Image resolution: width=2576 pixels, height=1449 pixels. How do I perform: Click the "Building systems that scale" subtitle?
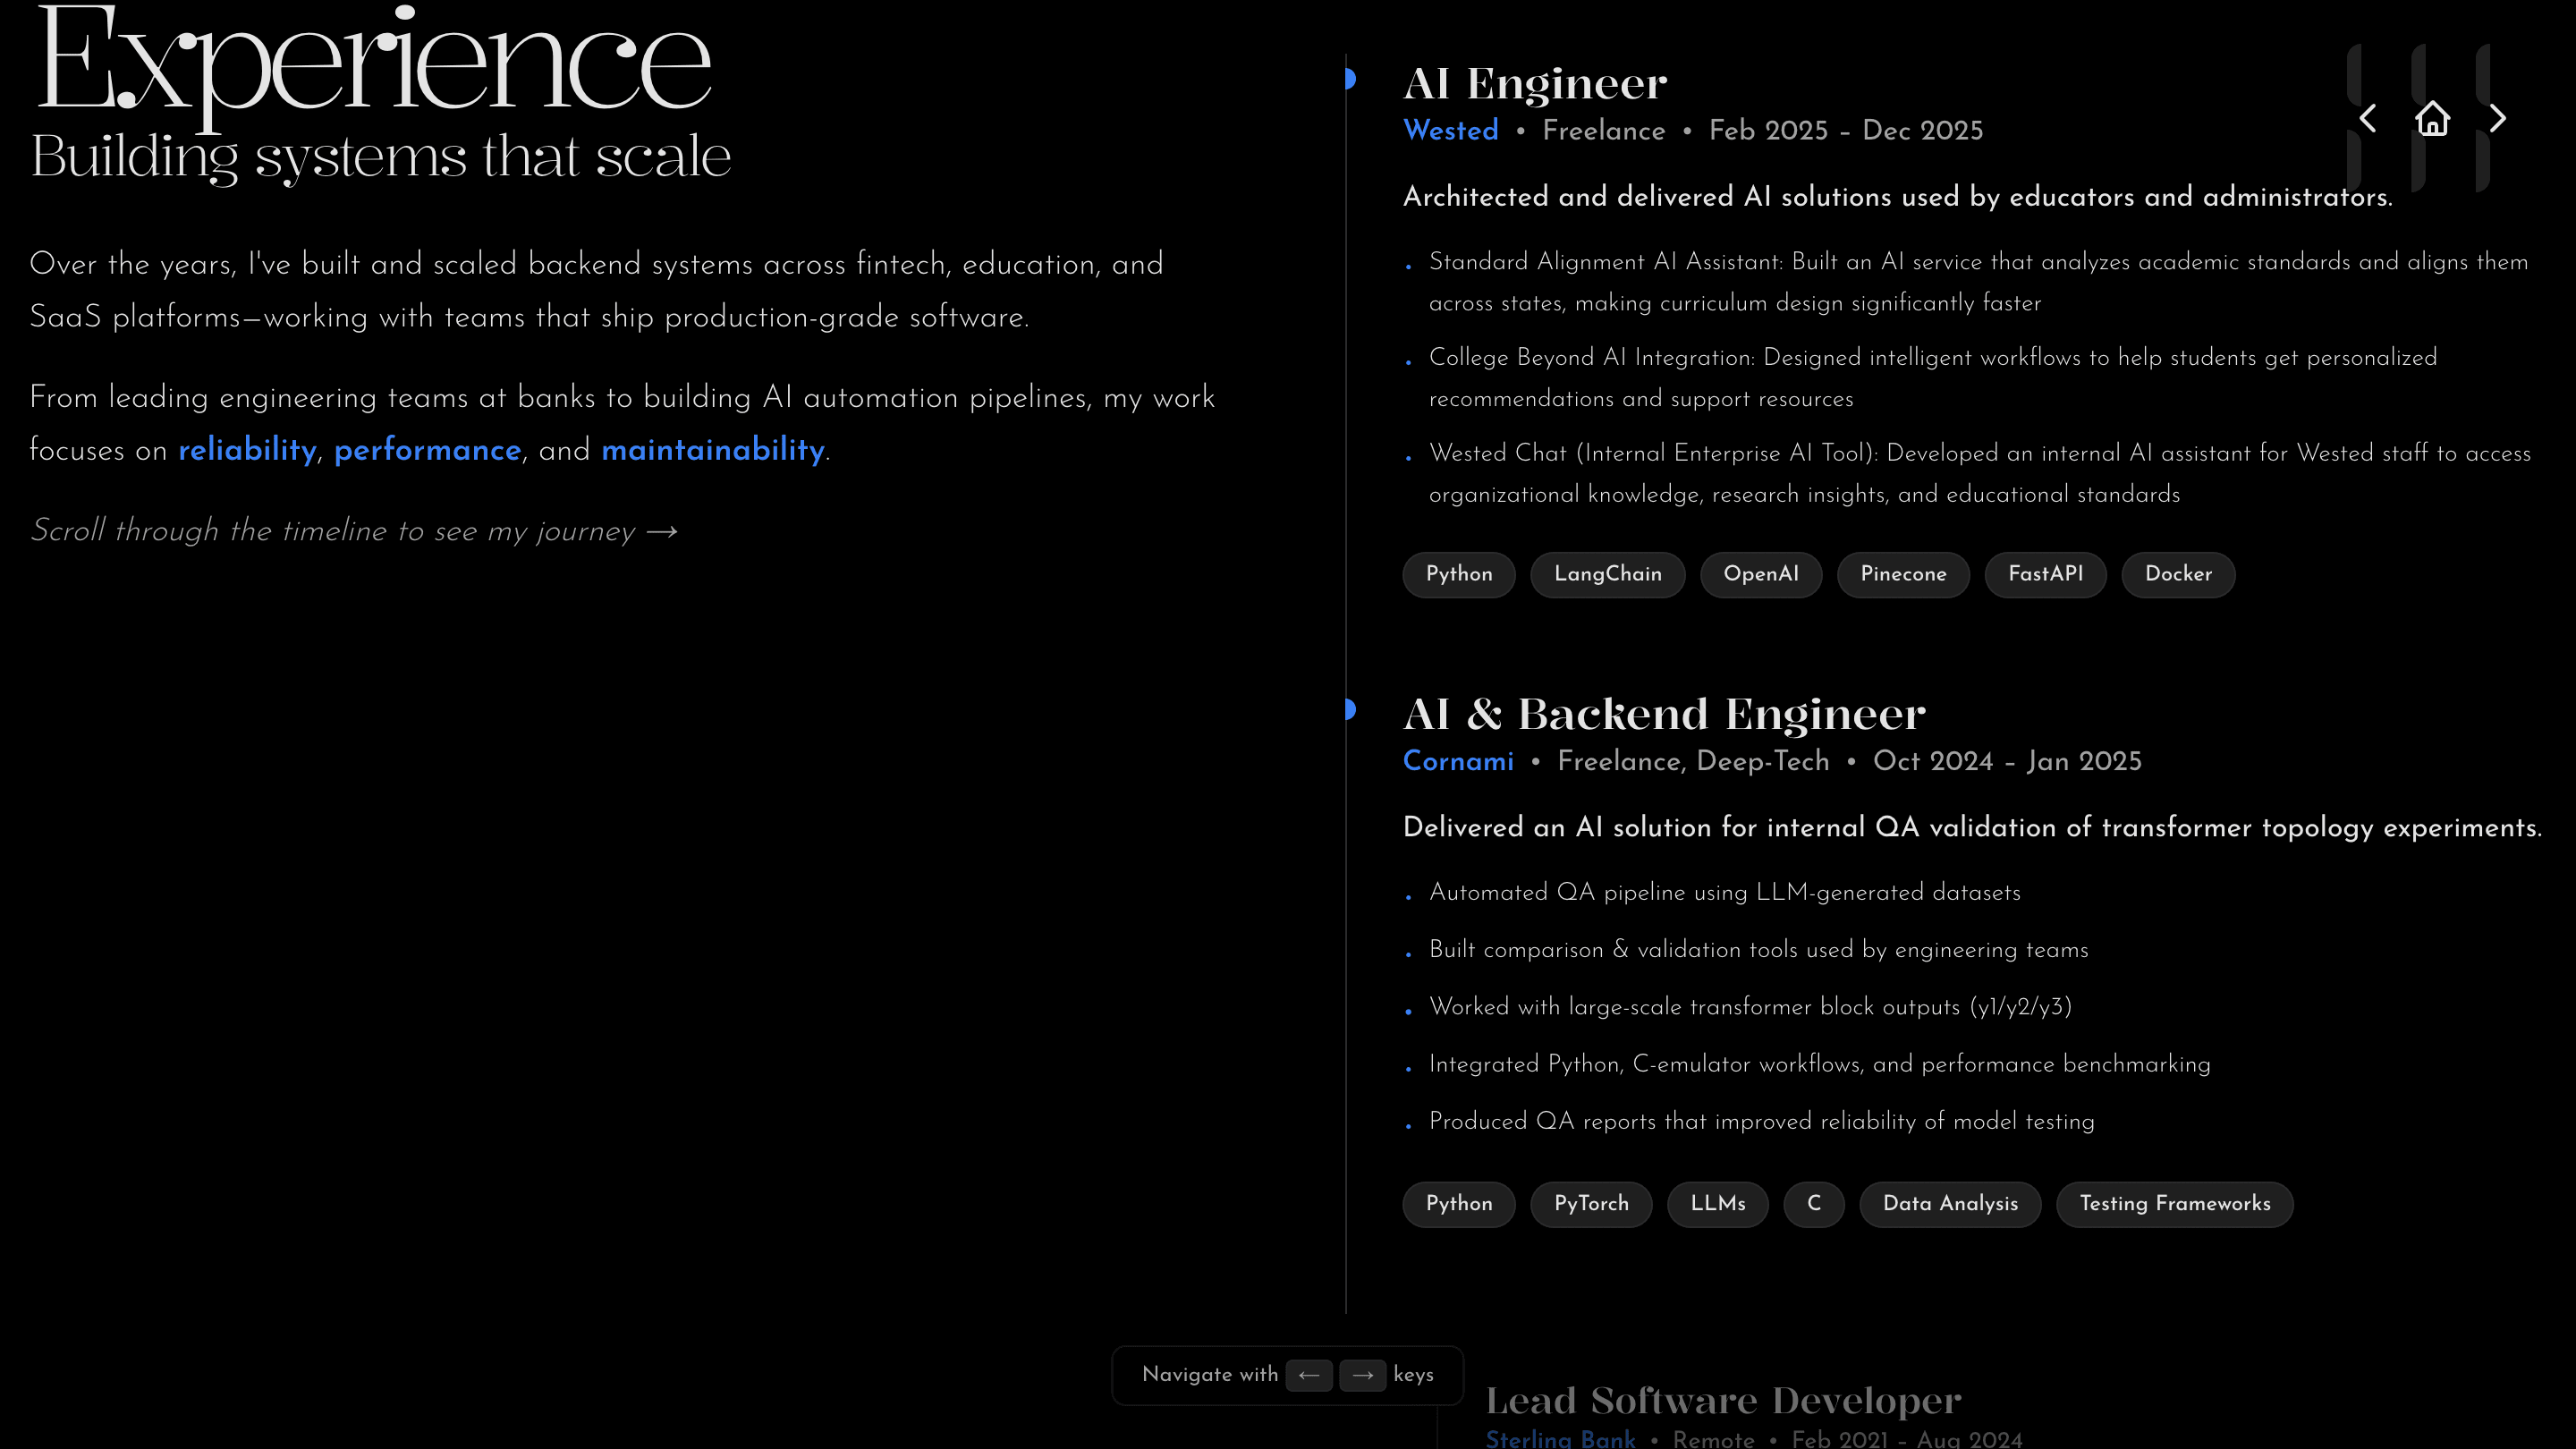(x=381, y=157)
